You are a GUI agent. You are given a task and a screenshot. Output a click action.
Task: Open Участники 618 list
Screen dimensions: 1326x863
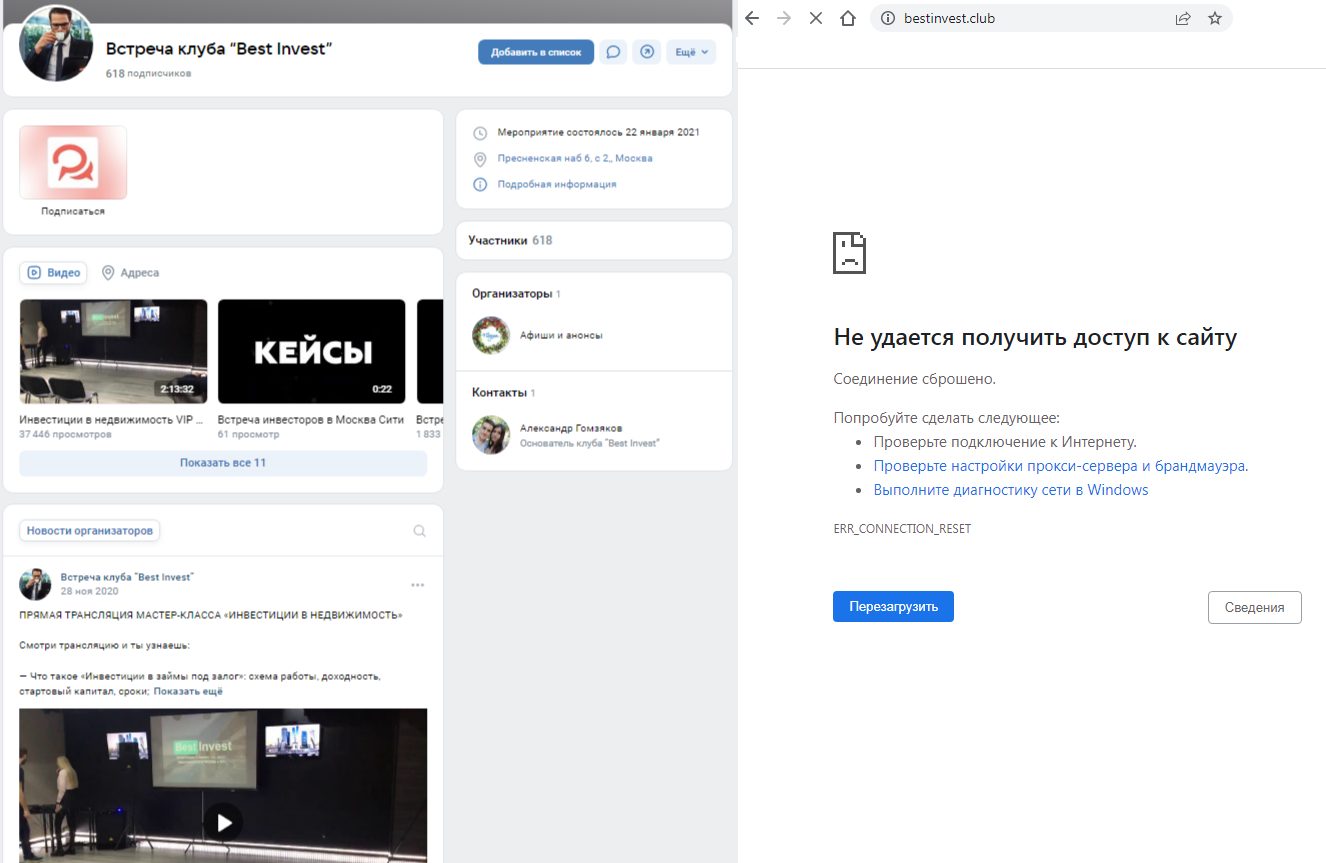(x=594, y=240)
